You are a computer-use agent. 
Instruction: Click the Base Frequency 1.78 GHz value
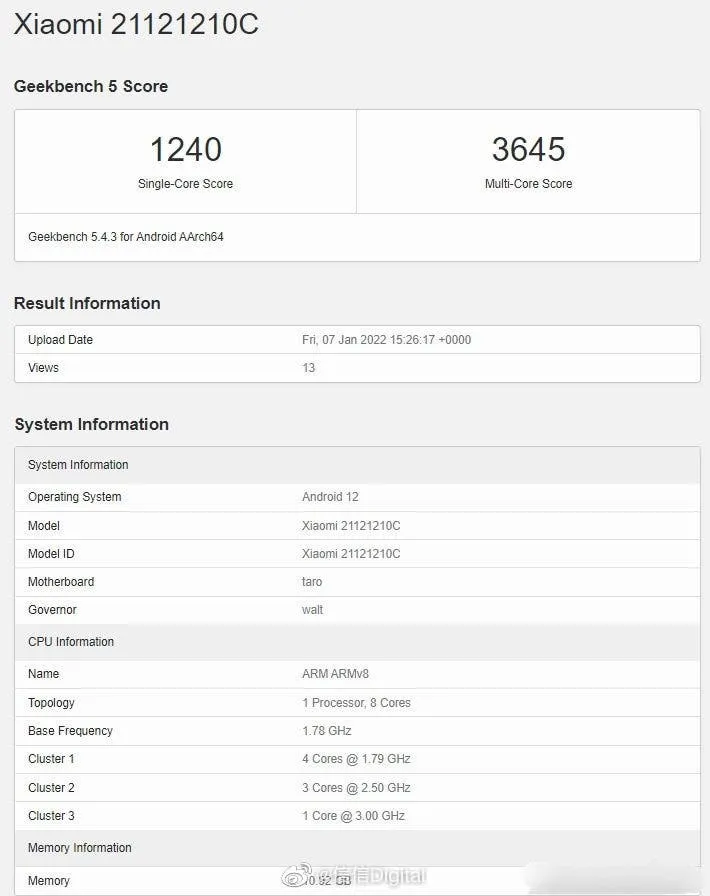coord(327,731)
